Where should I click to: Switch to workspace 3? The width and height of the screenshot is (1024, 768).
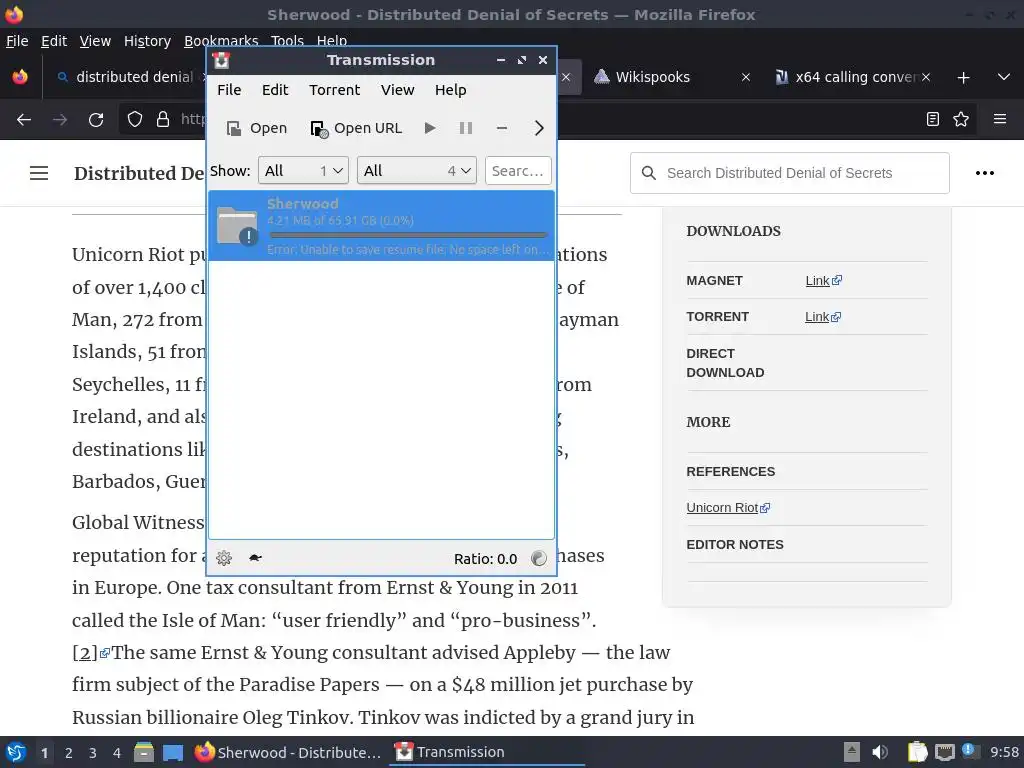pyautogui.click(x=93, y=753)
